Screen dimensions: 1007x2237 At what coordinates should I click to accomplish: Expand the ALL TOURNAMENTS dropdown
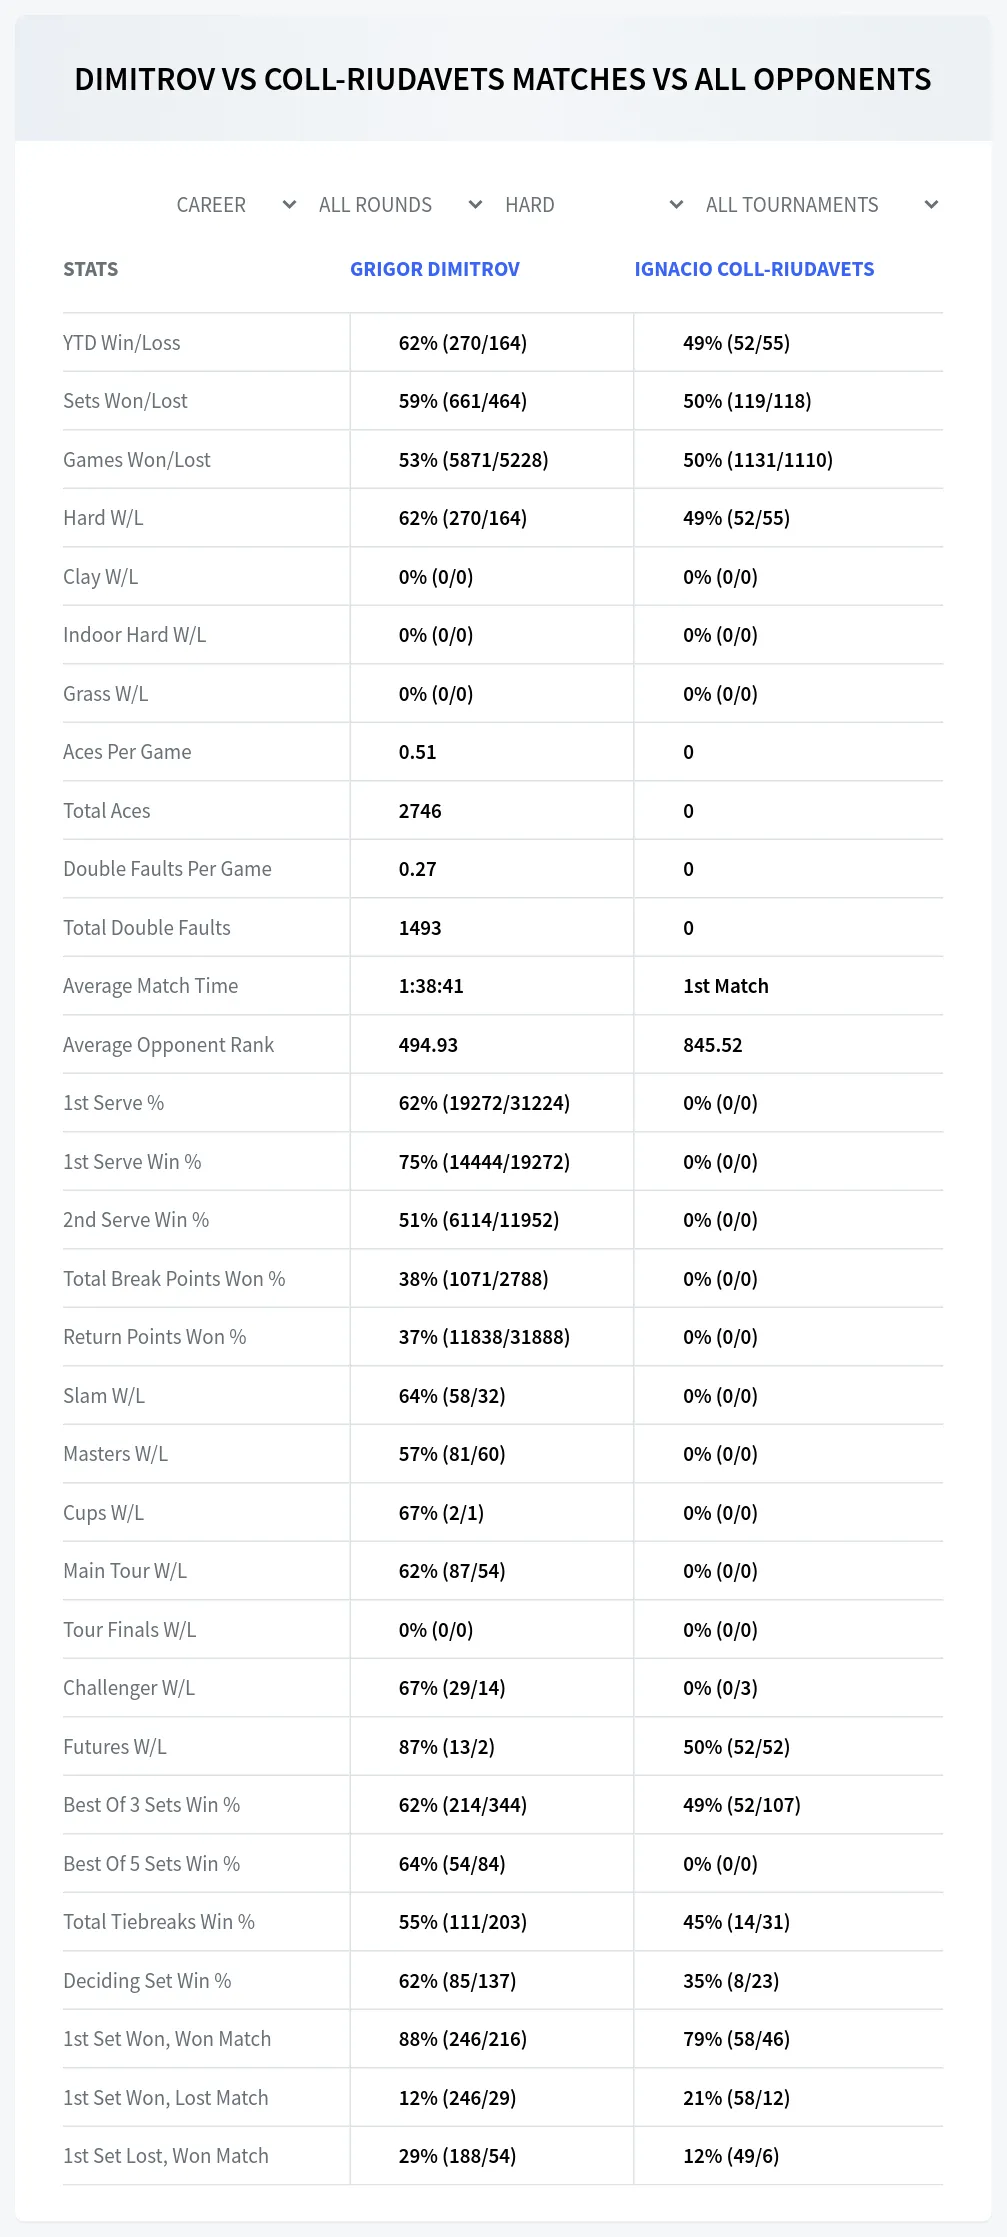point(821,205)
